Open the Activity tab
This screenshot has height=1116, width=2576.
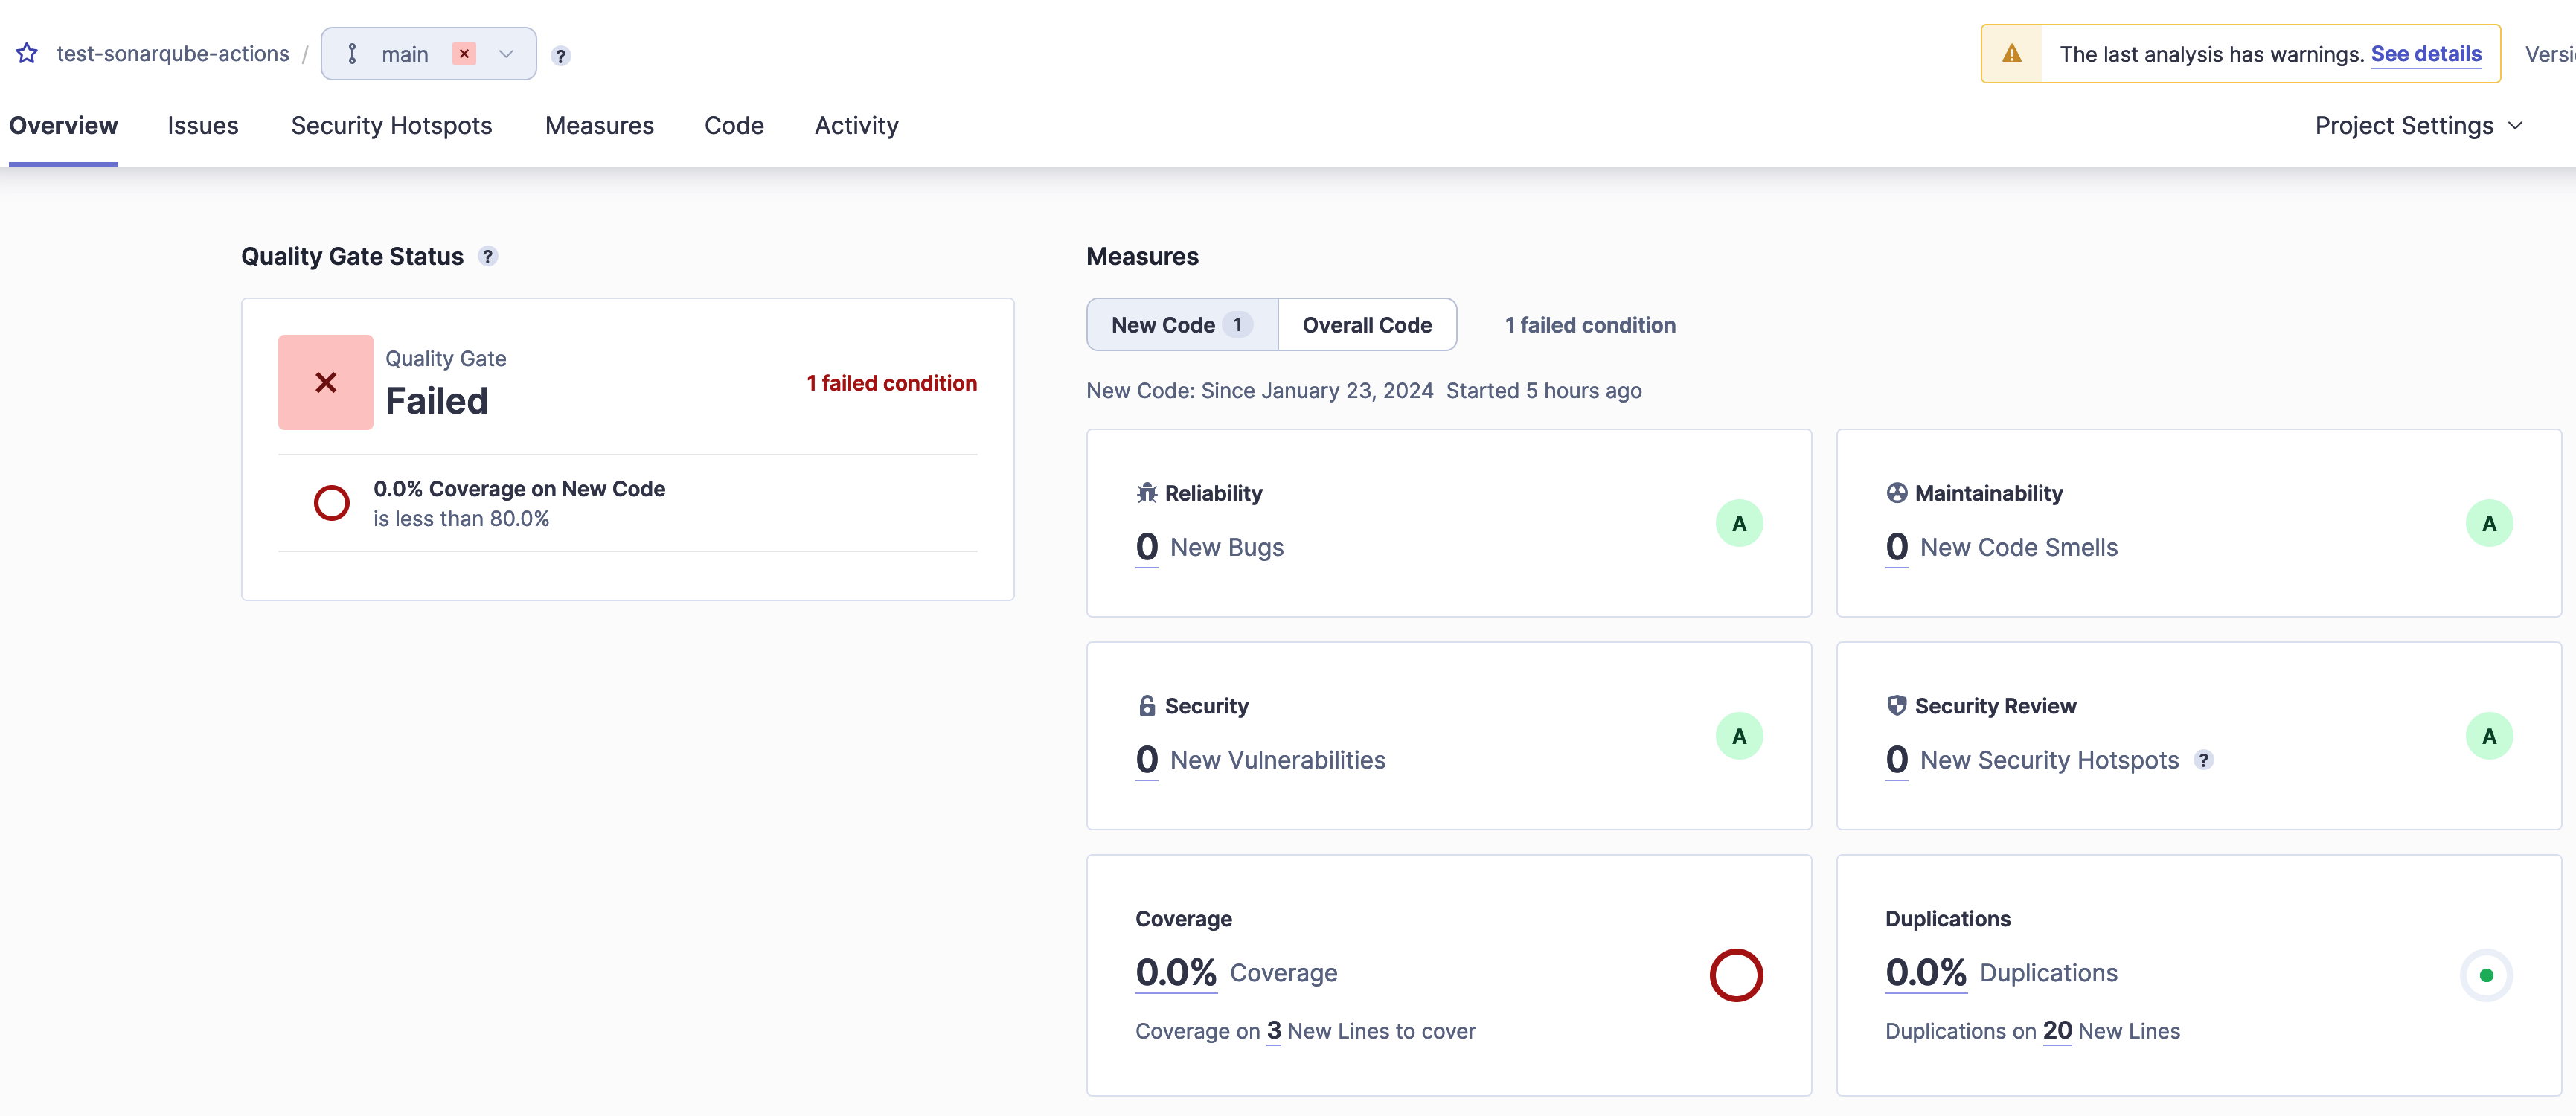856,126
